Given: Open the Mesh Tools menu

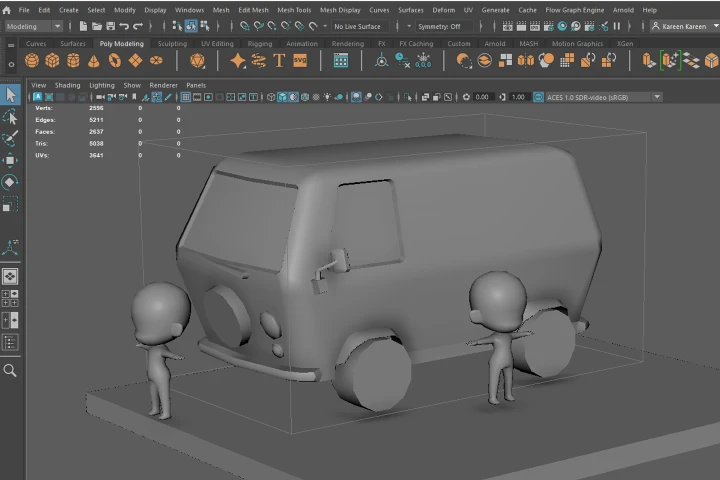Looking at the screenshot, I should (294, 10).
